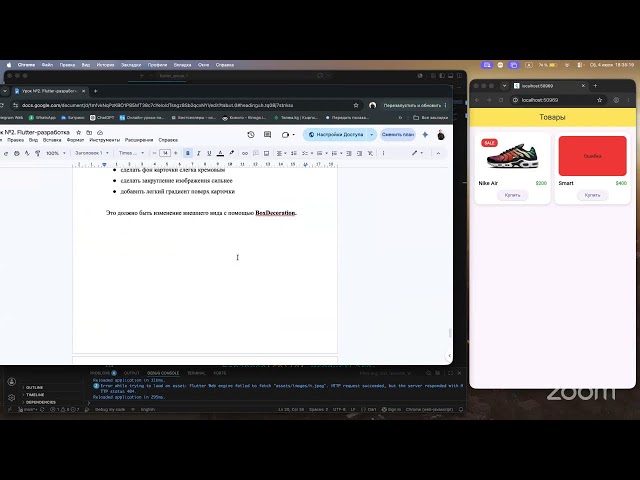640x480 pixels.
Task: Reload the localhost browser window
Action: click(x=501, y=100)
